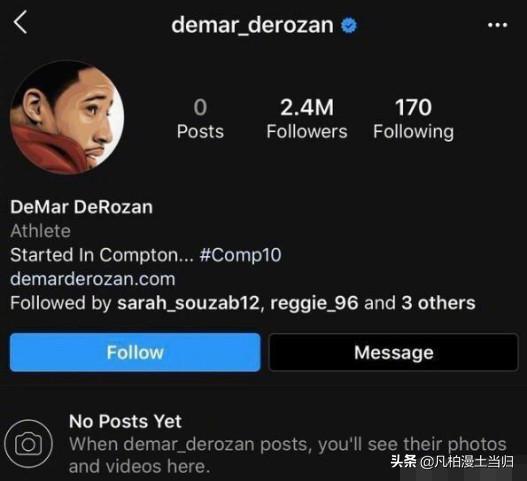This screenshot has width=527, height=481.
Task: Open the three-dot options menu
Action: (x=497, y=25)
